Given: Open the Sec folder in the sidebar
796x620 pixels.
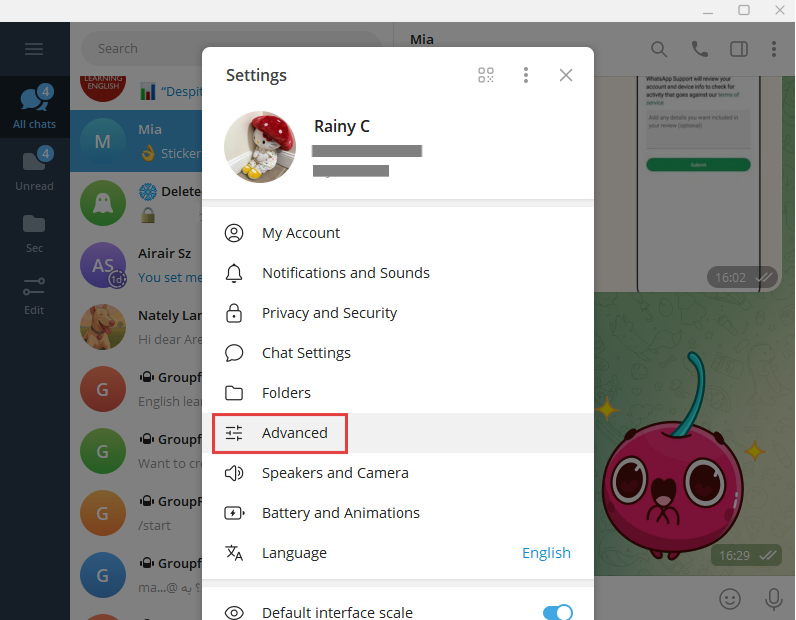Looking at the screenshot, I should (x=35, y=232).
